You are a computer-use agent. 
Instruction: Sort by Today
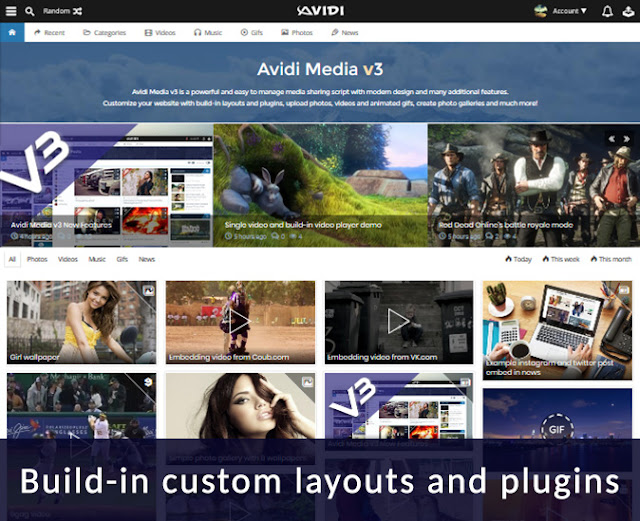pos(518,259)
